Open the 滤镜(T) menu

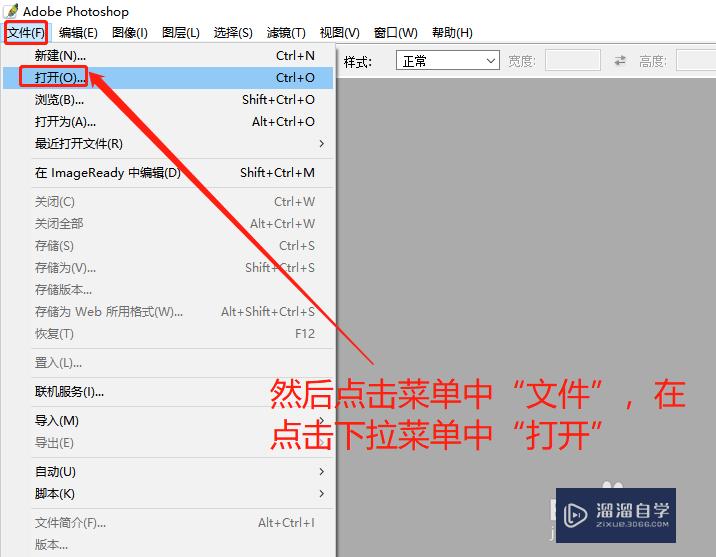(286, 32)
